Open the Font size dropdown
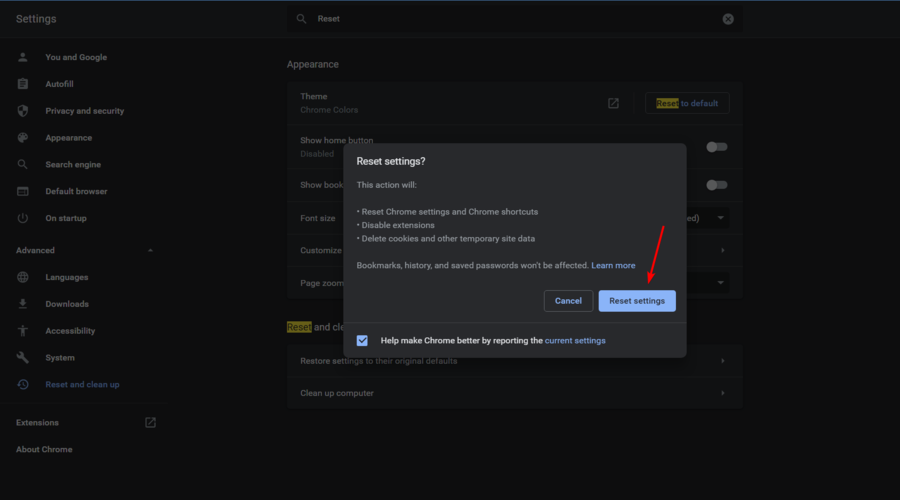 tap(720, 218)
